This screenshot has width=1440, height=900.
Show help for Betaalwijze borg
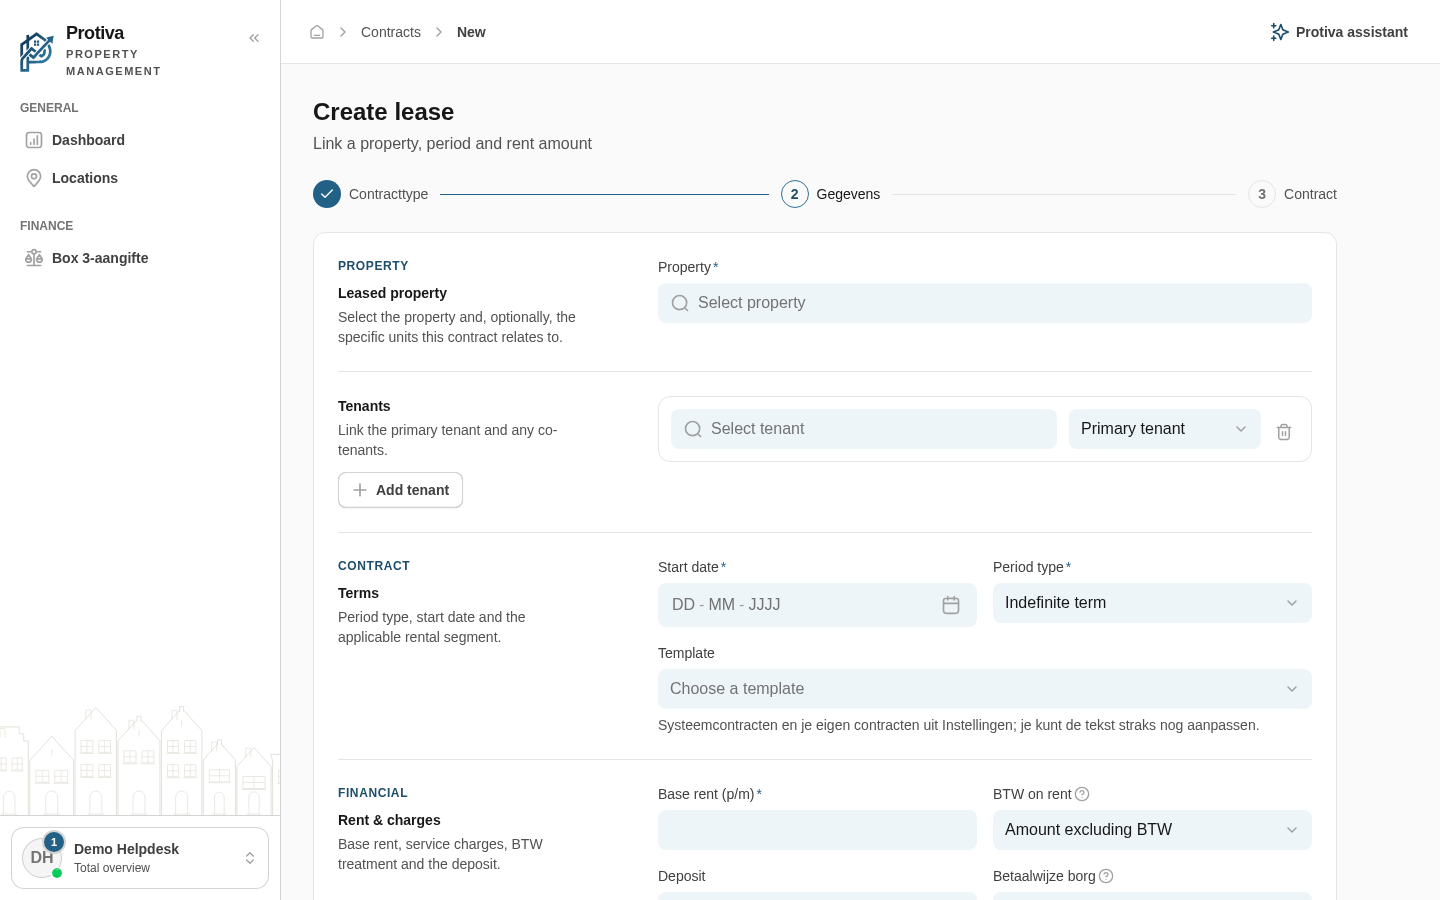[1106, 876]
